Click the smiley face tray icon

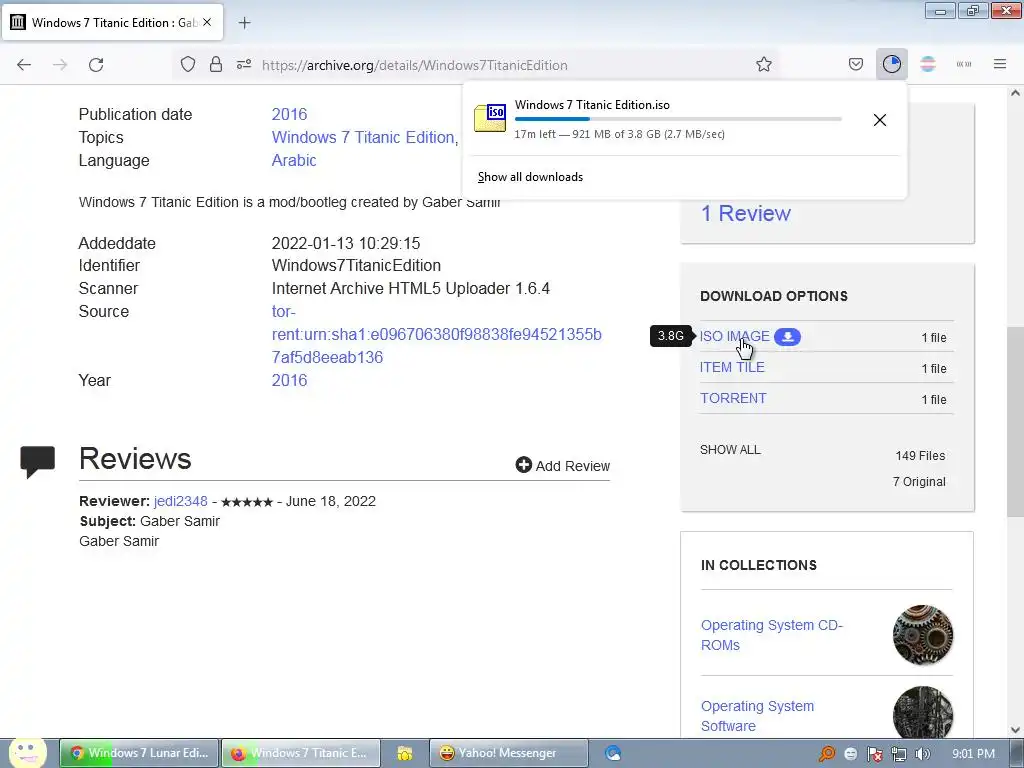coord(850,754)
